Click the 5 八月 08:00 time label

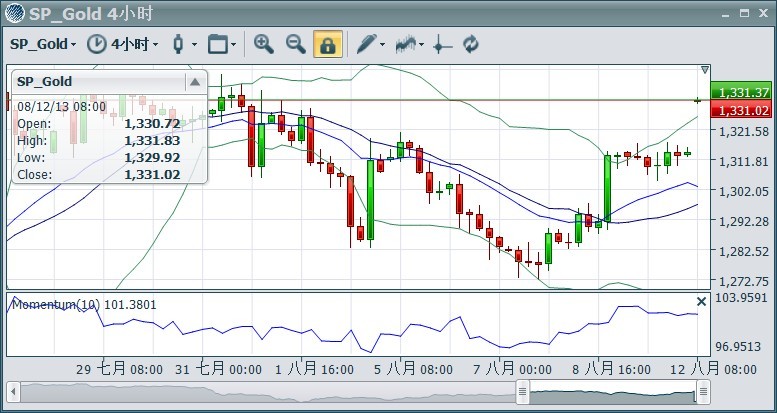[413, 369]
